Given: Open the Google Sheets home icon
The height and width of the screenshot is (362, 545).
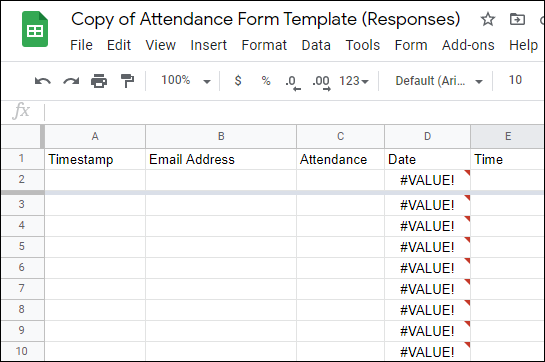Looking at the screenshot, I should click(35, 29).
